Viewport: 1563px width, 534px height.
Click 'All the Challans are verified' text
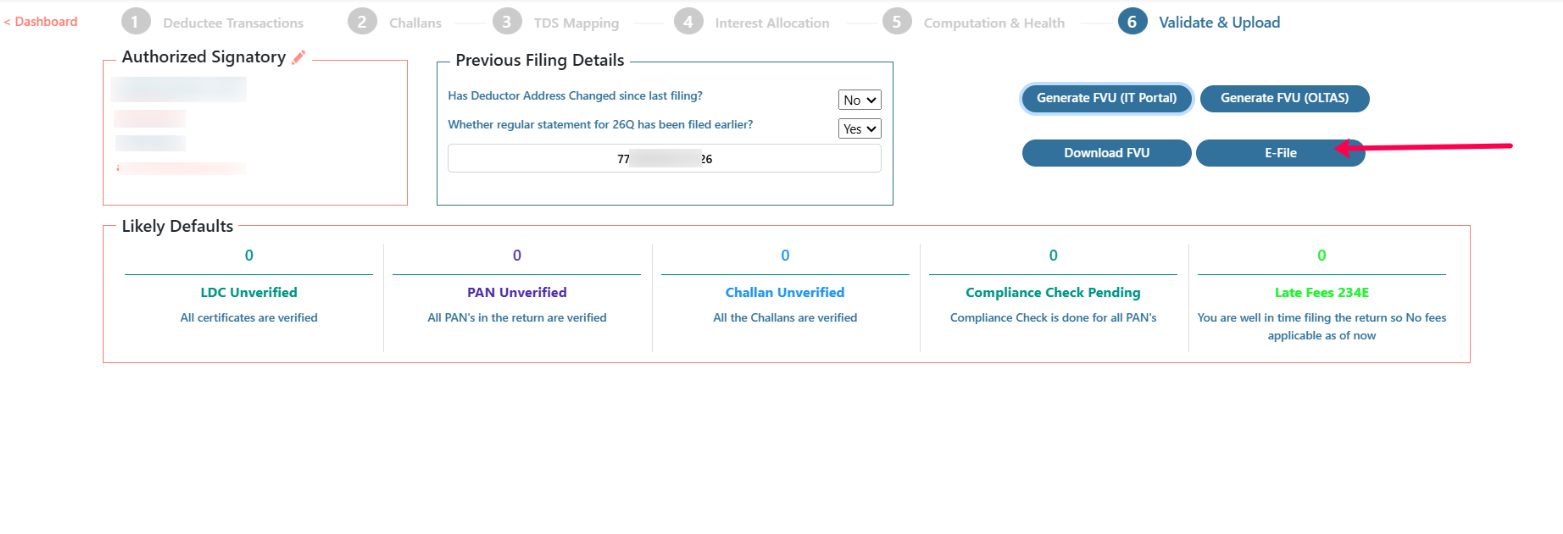click(785, 318)
